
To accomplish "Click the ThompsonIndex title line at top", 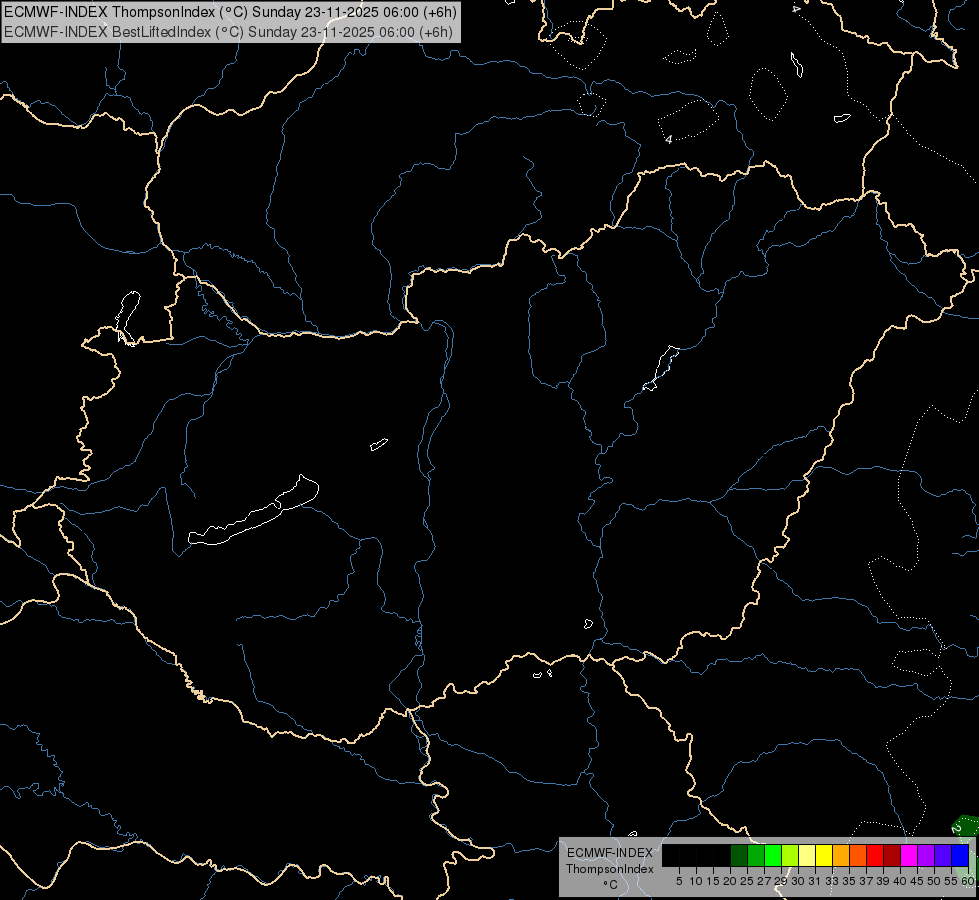I will tap(230, 12).
